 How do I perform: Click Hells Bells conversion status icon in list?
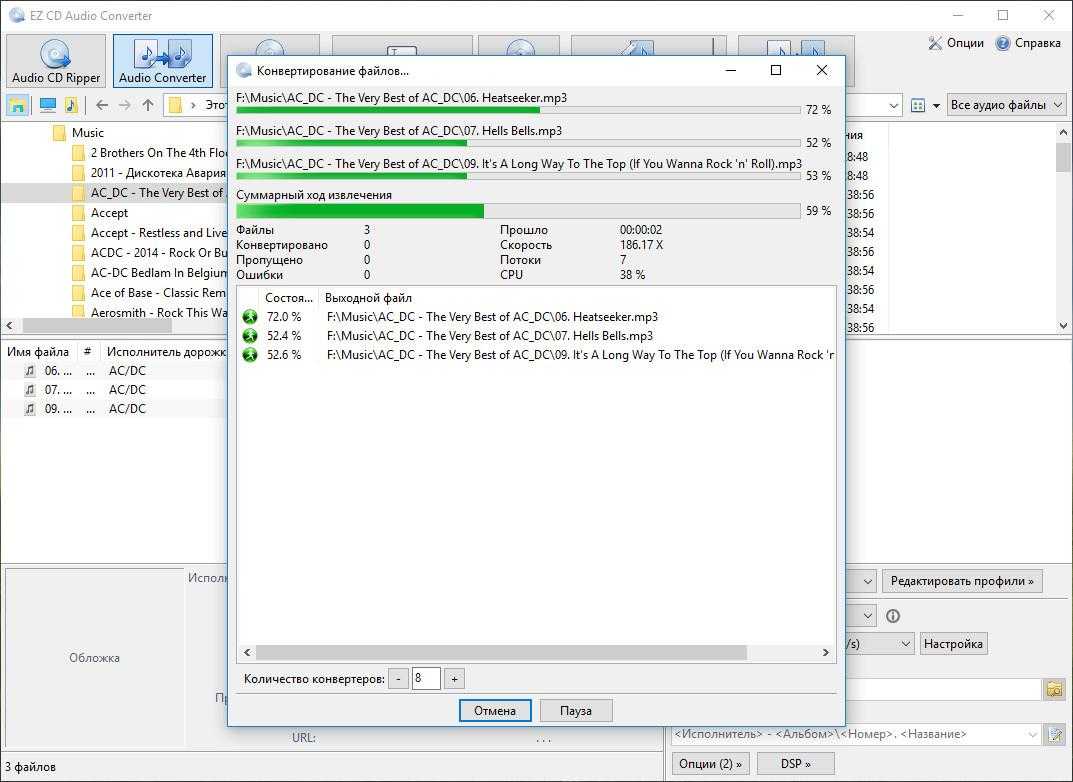[250, 336]
